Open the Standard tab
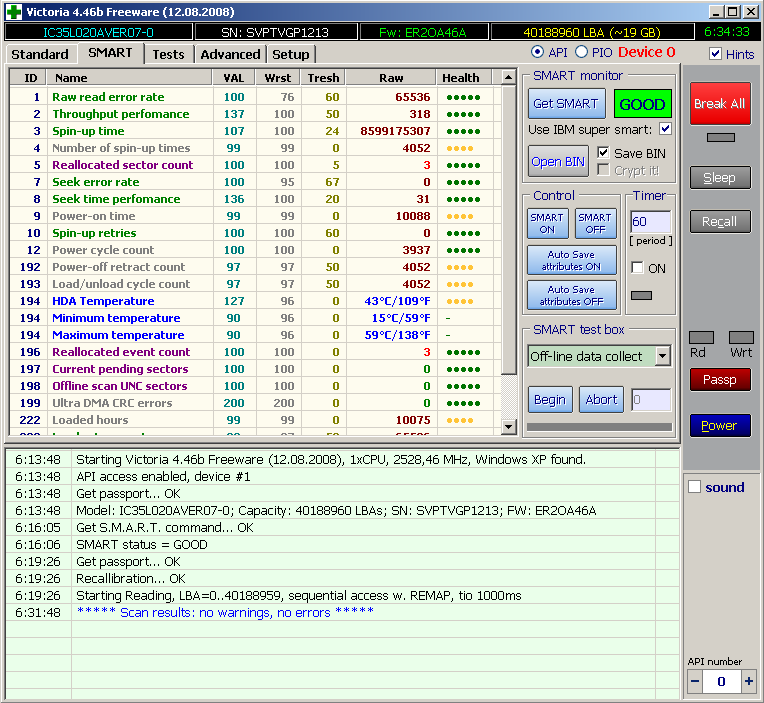This screenshot has height=703, width=764. pyautogui.click(x=40, y=54)
